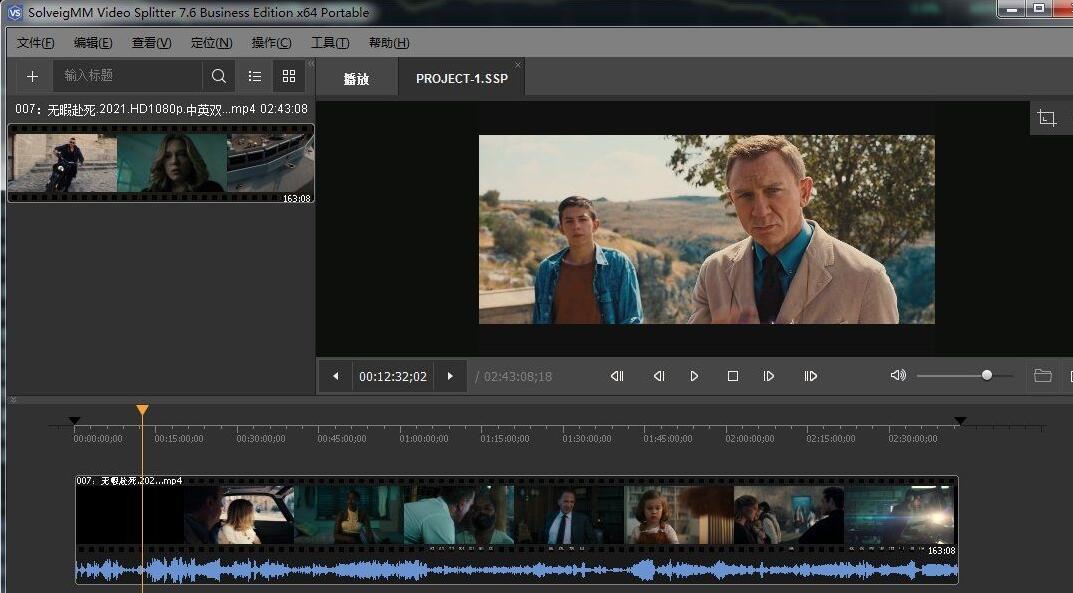Screen dimensions: 1073x593
Task: Open the 帮助(H) menu
Action: (389, 43)
